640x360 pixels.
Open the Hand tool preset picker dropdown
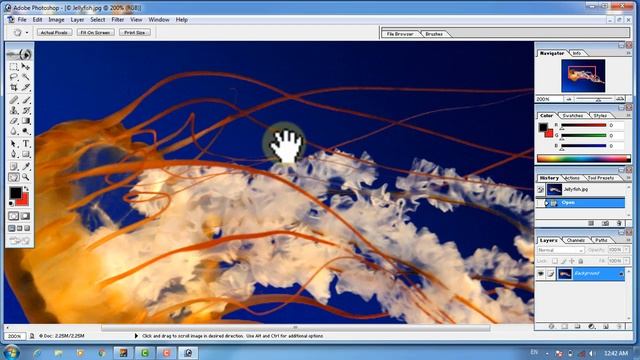pos(27,33)
